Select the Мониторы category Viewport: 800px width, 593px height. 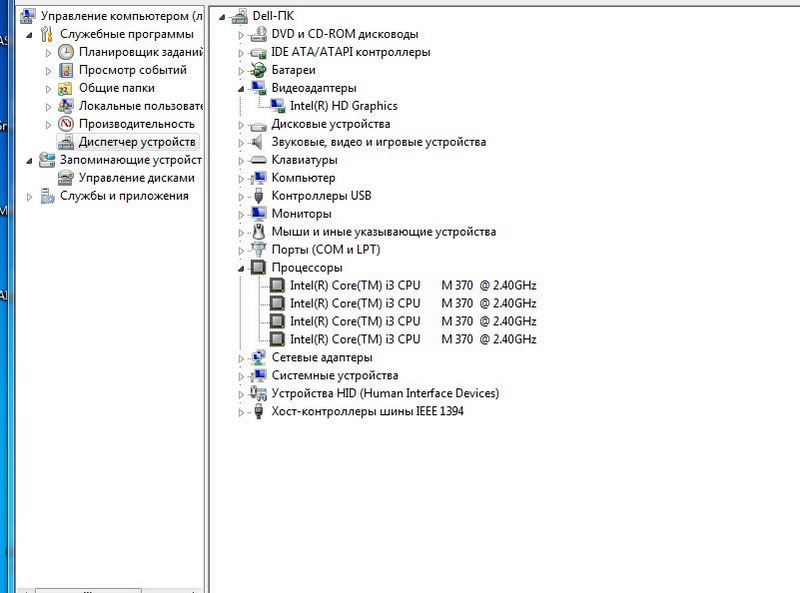pos(301,214)
